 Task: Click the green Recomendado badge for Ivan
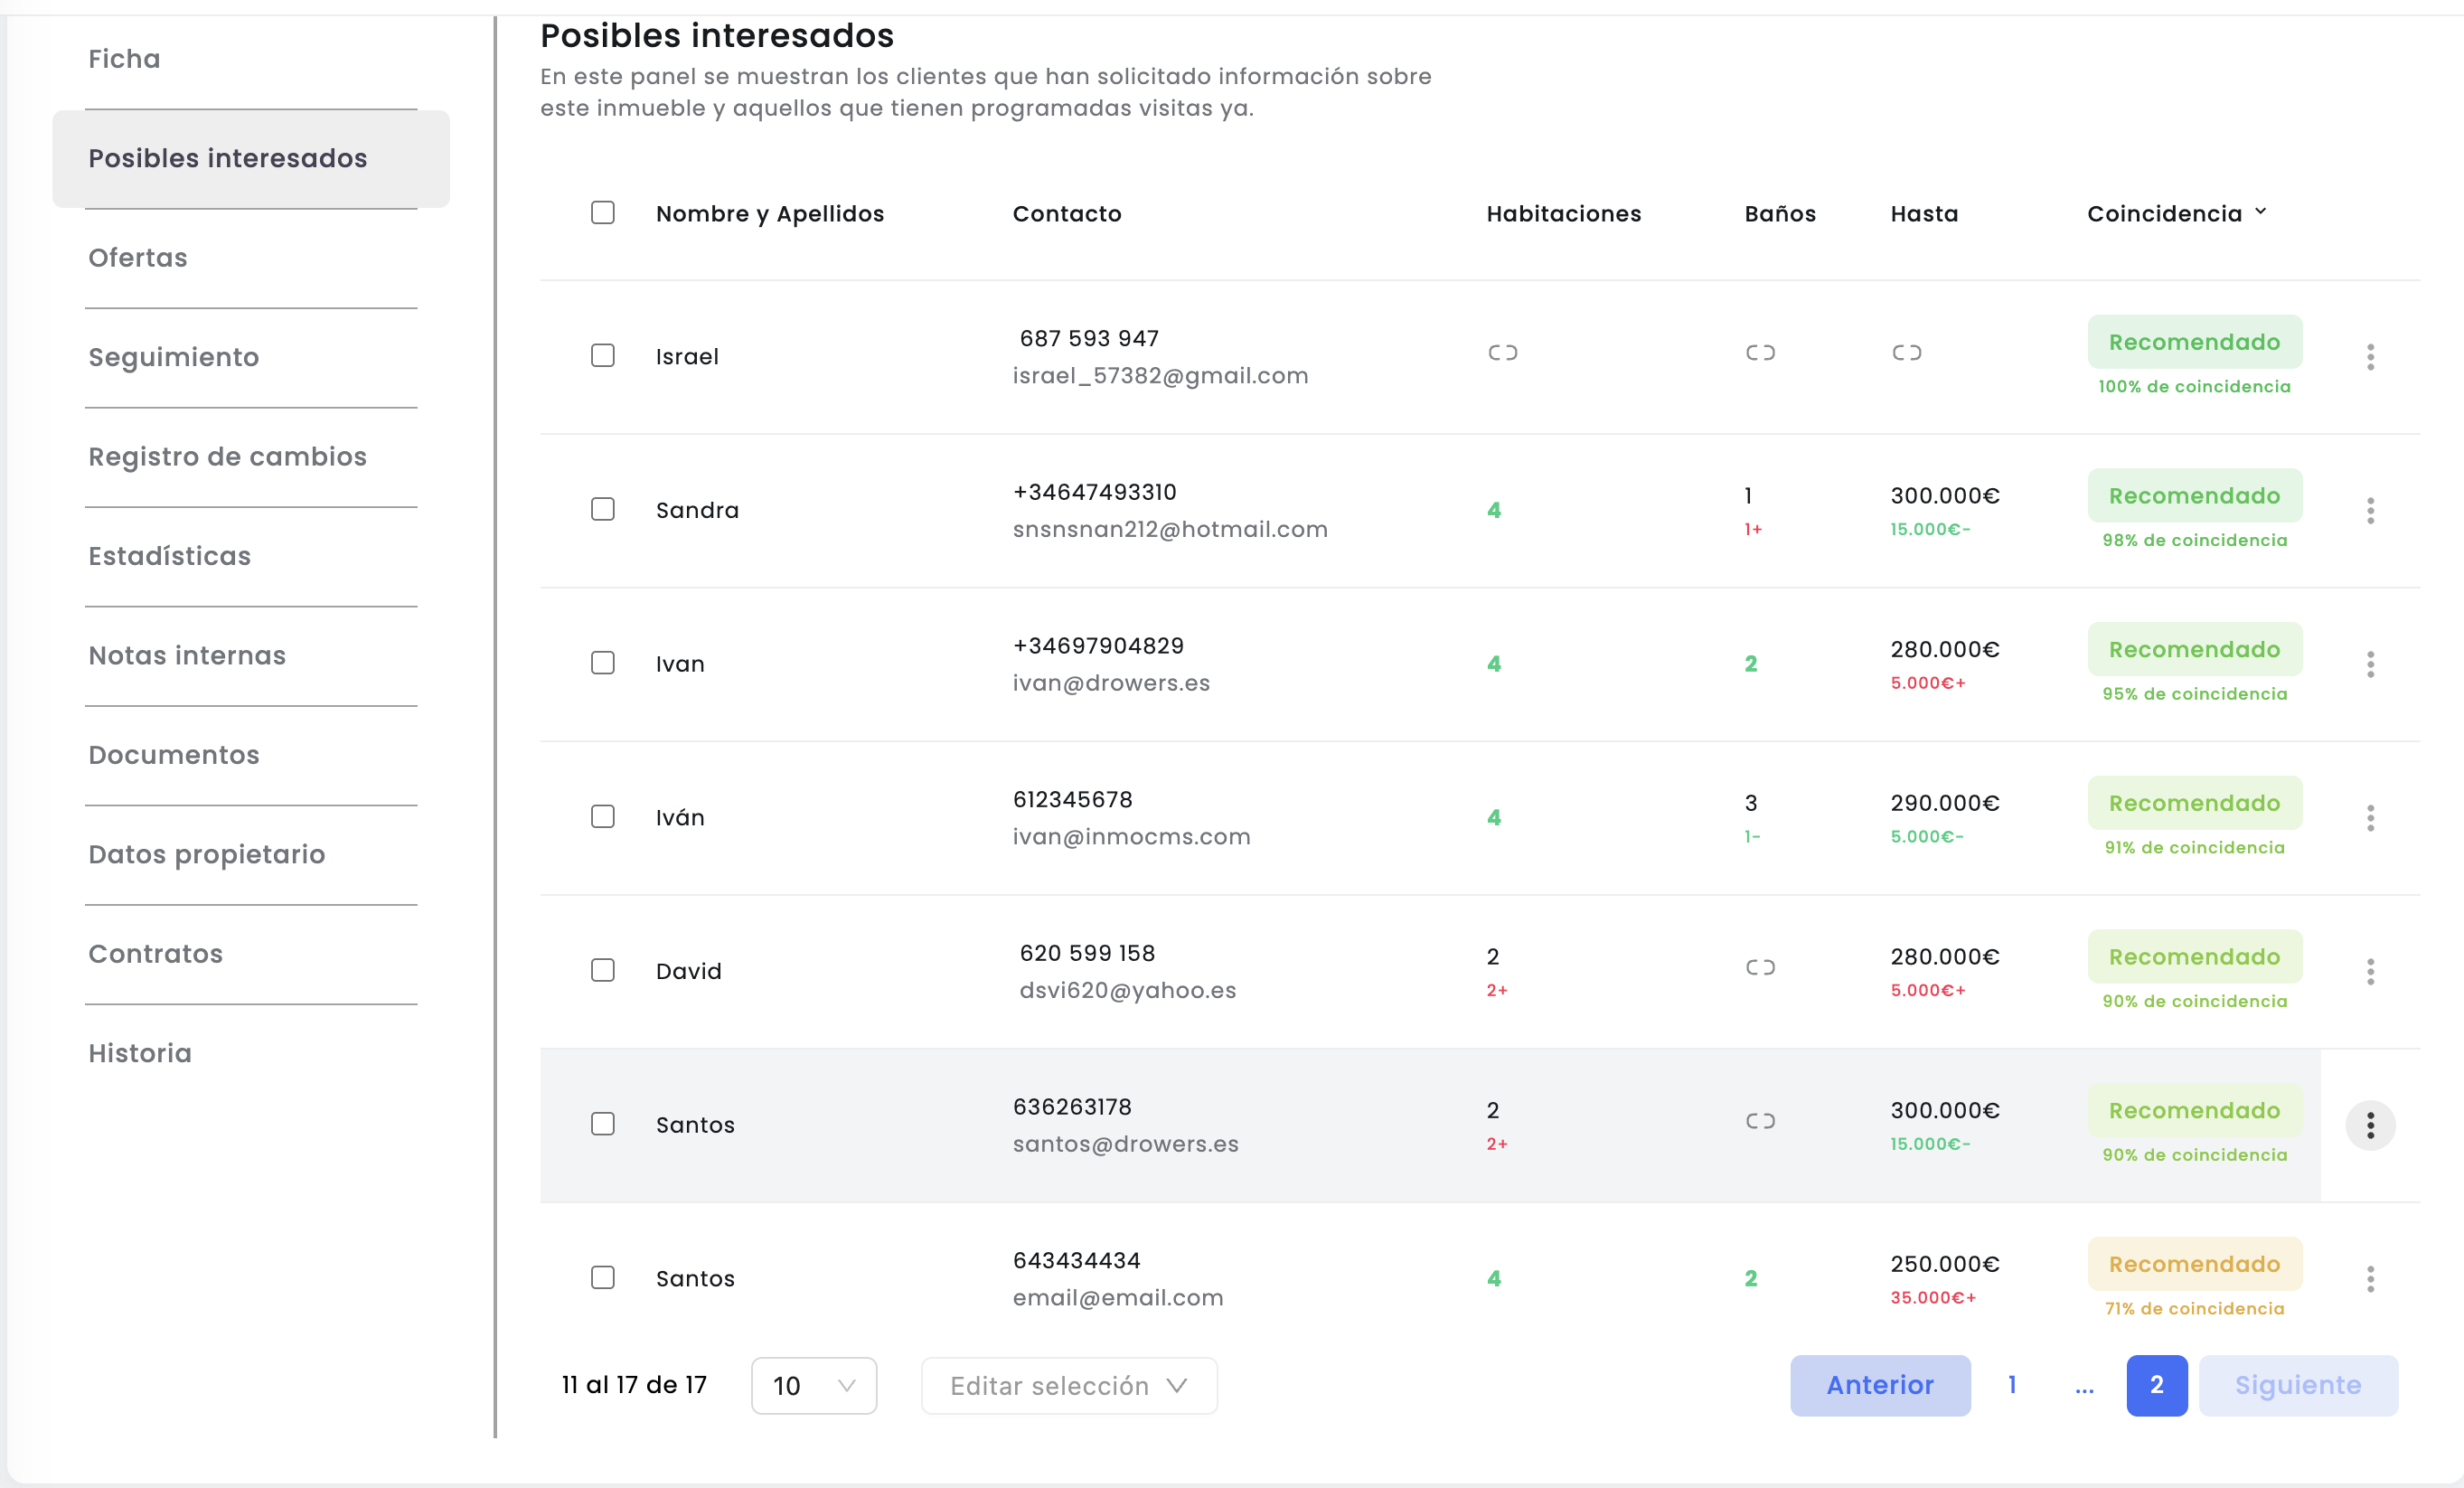point(2195,650)
